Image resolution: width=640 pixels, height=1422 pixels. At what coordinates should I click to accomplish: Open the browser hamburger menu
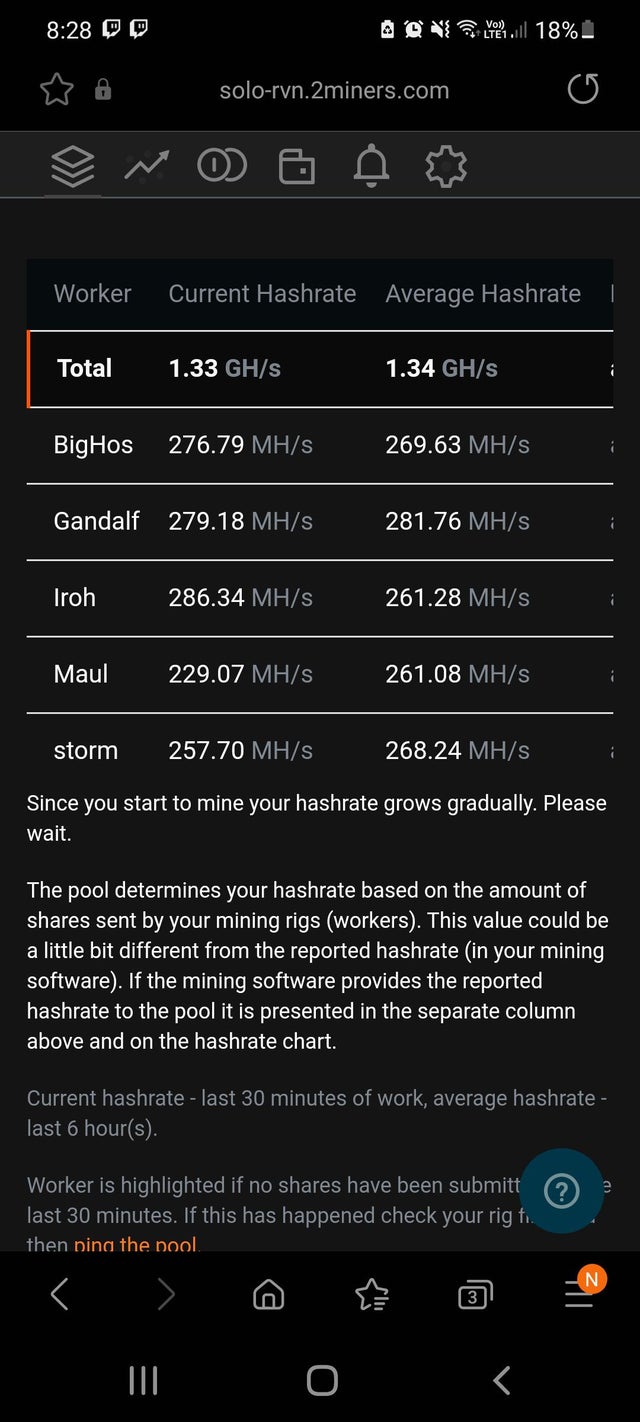coord(581,1293)
